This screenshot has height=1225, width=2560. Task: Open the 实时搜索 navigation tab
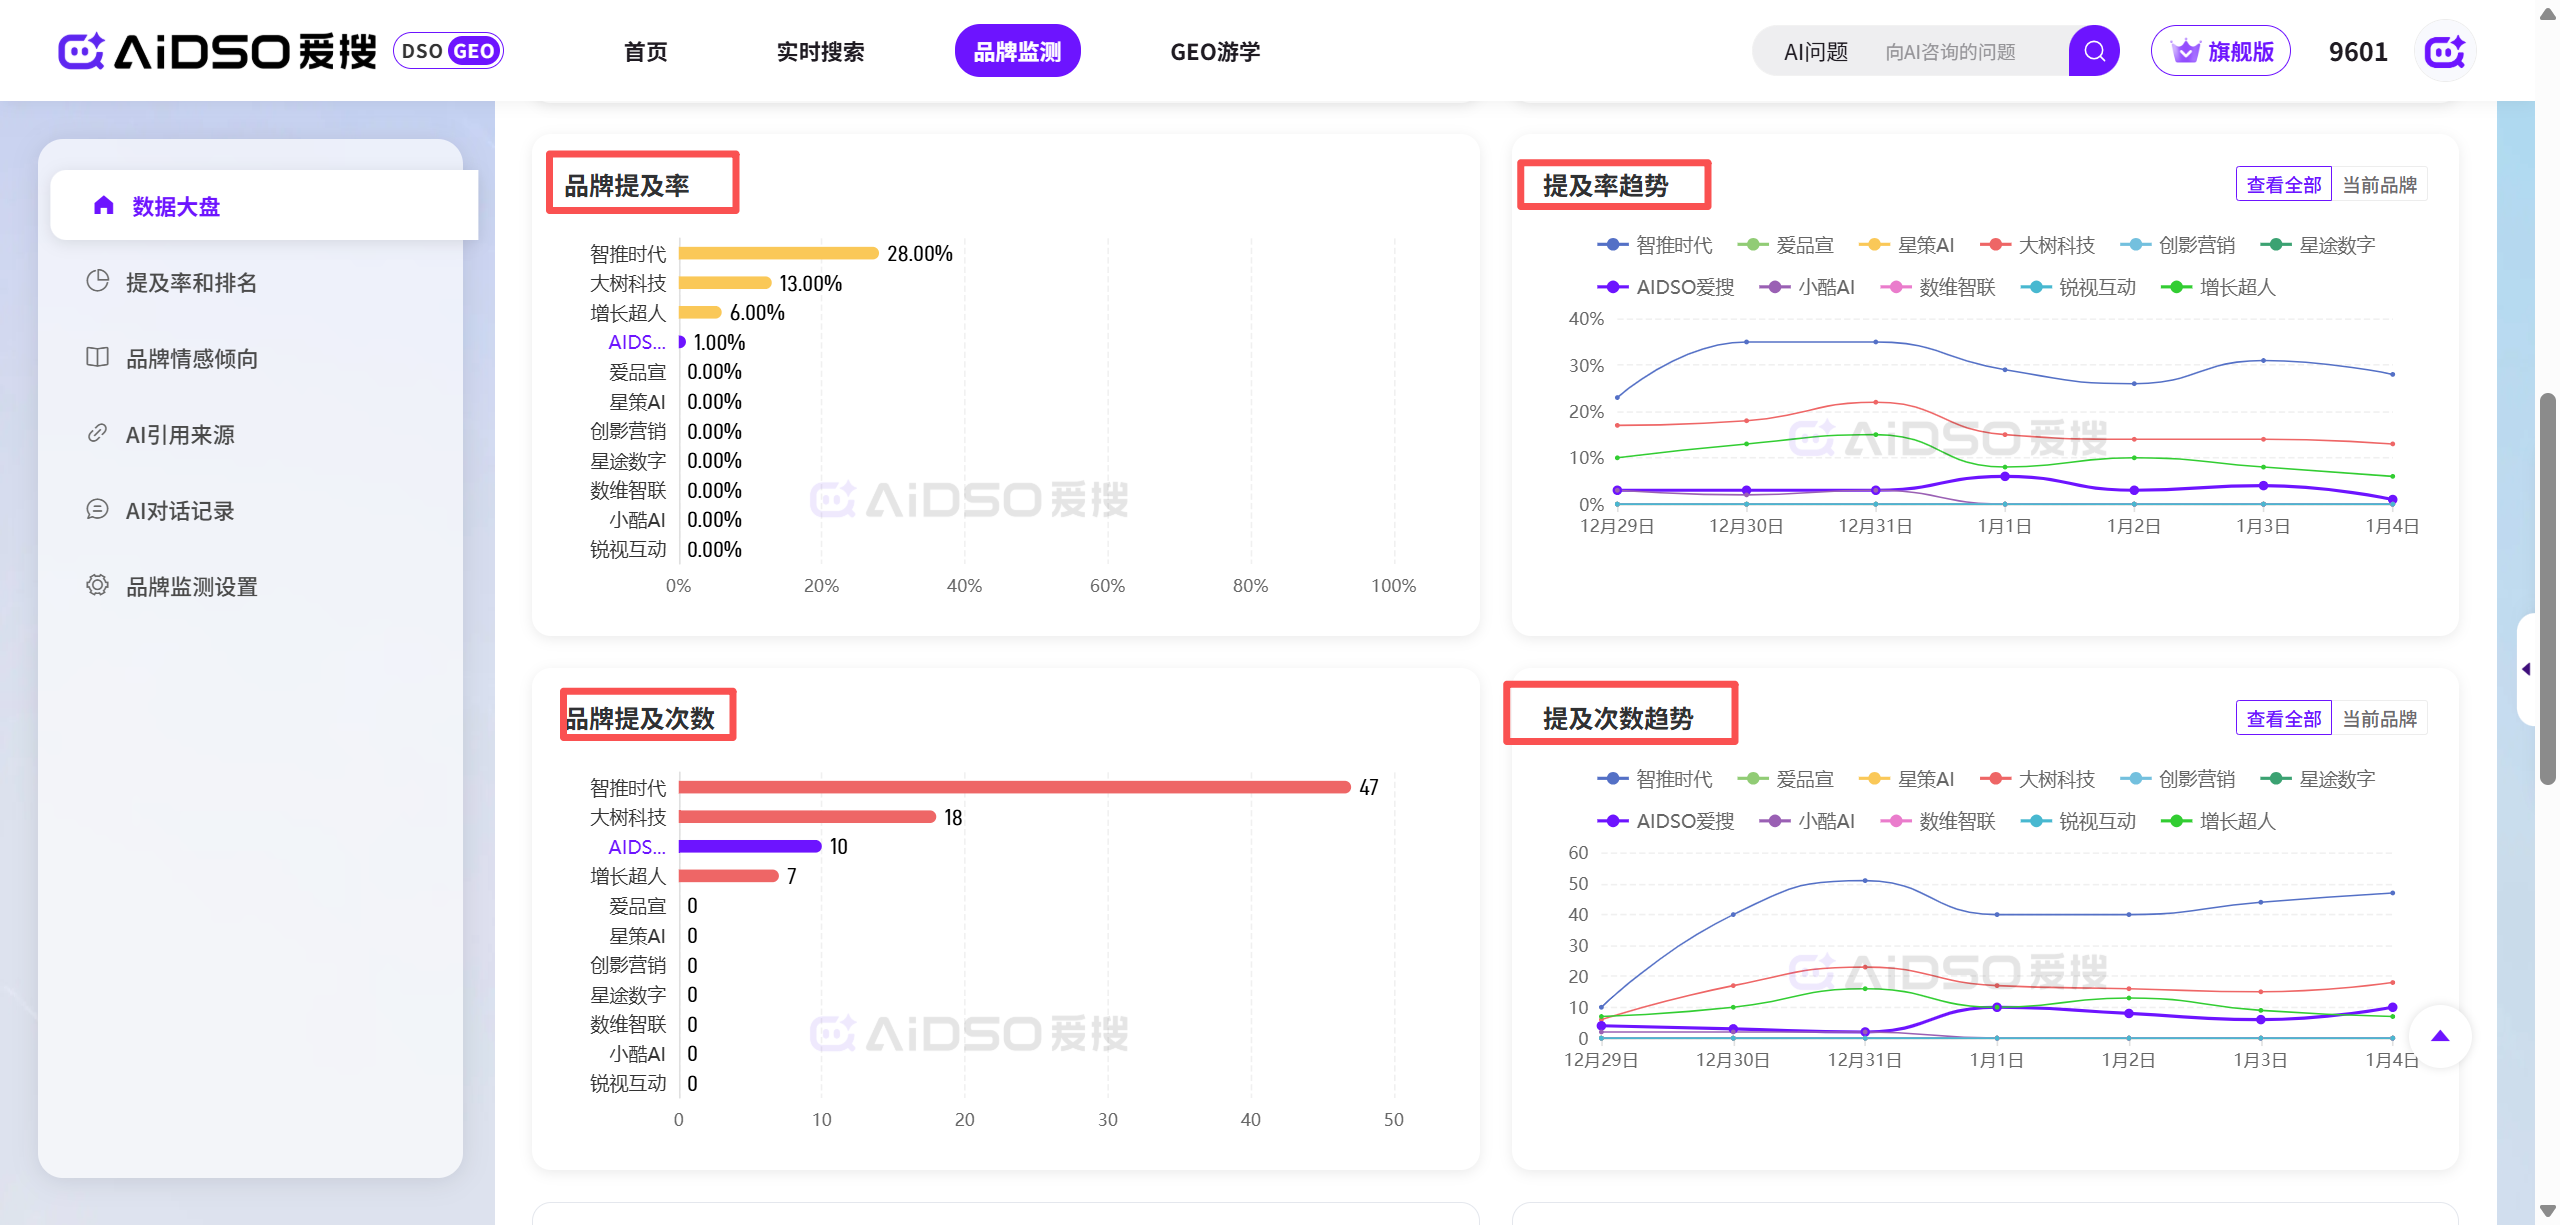820,51
